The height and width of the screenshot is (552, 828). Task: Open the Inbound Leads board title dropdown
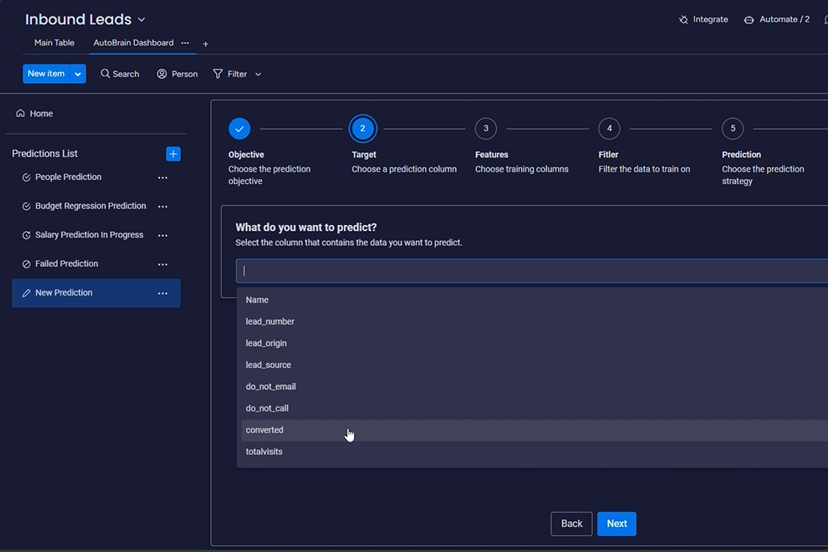(141, 20)
